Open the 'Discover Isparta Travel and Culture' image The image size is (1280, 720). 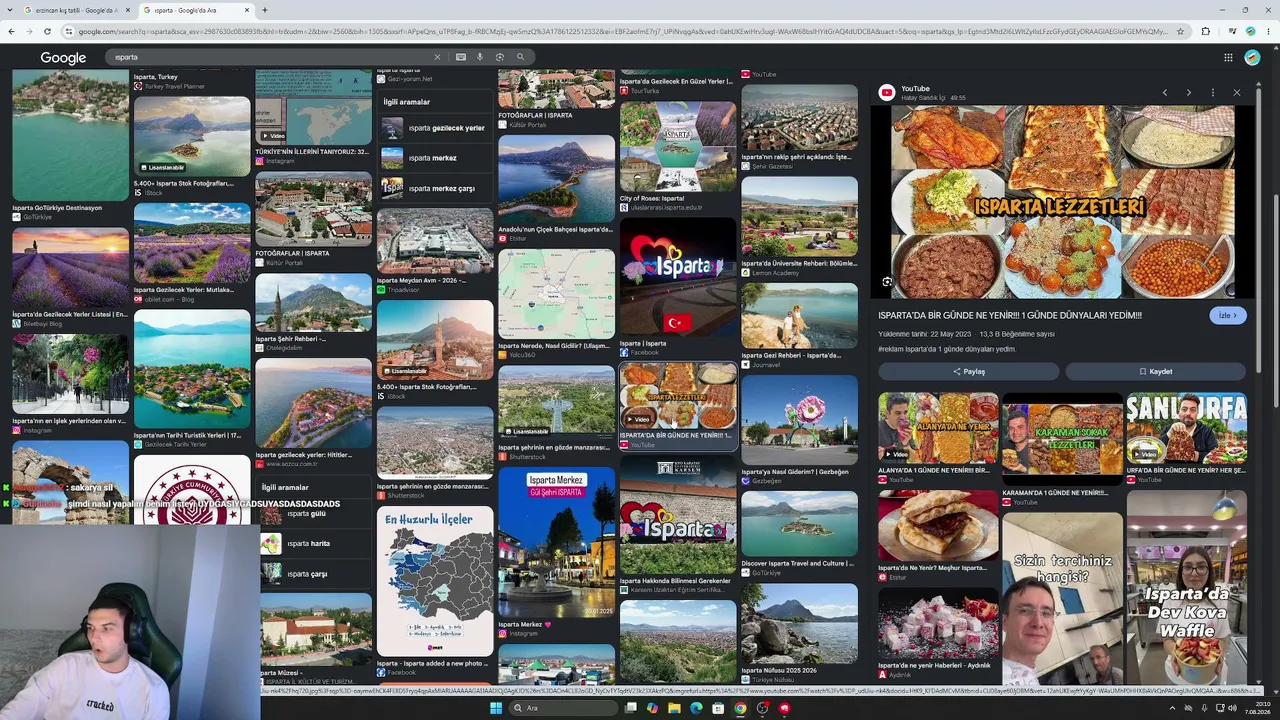[799, 523]
